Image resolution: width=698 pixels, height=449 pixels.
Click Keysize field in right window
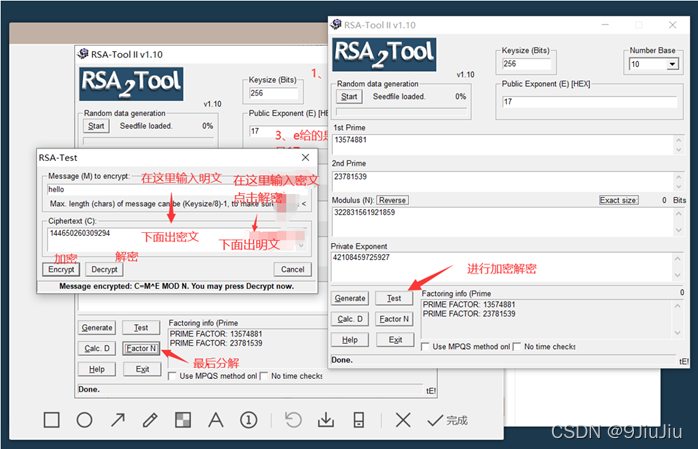527,64
